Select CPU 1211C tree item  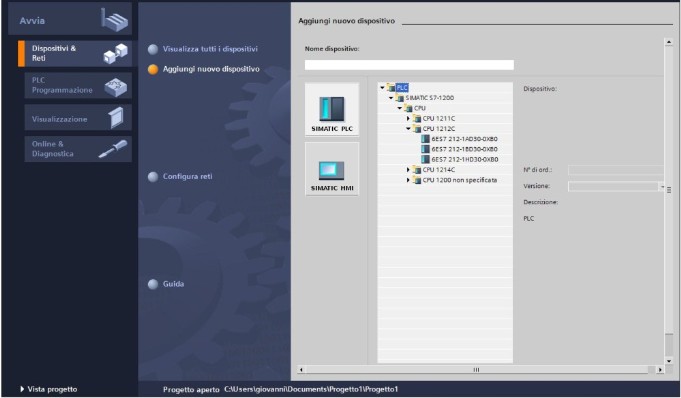(439, 119)
